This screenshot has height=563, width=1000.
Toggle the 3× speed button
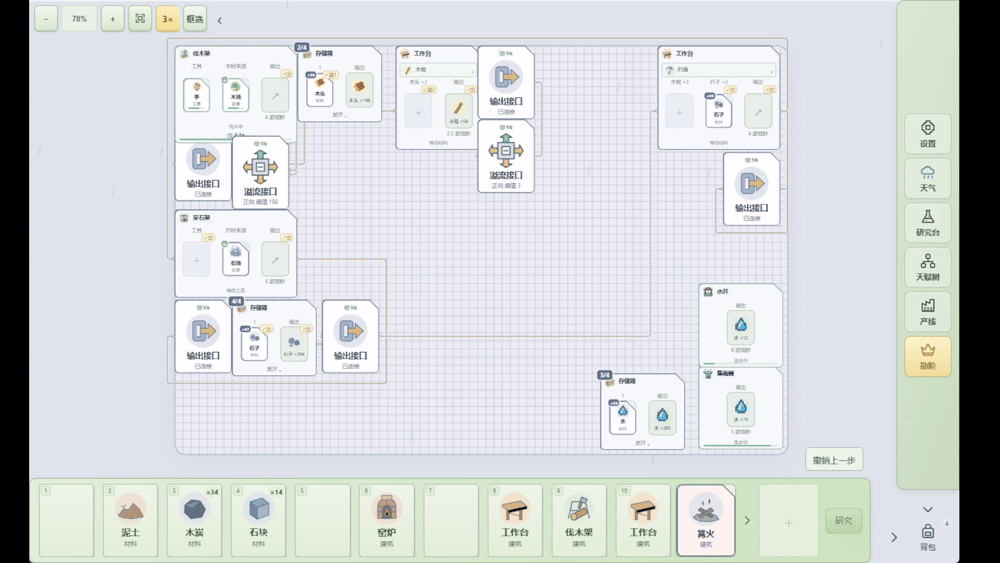[x=168, y=18]
